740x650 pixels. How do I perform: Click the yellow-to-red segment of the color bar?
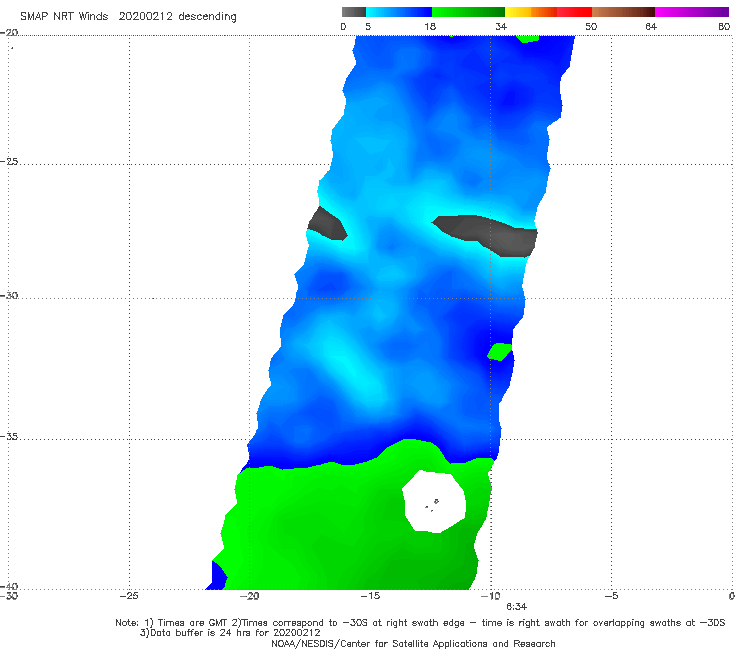click(548, 12)
